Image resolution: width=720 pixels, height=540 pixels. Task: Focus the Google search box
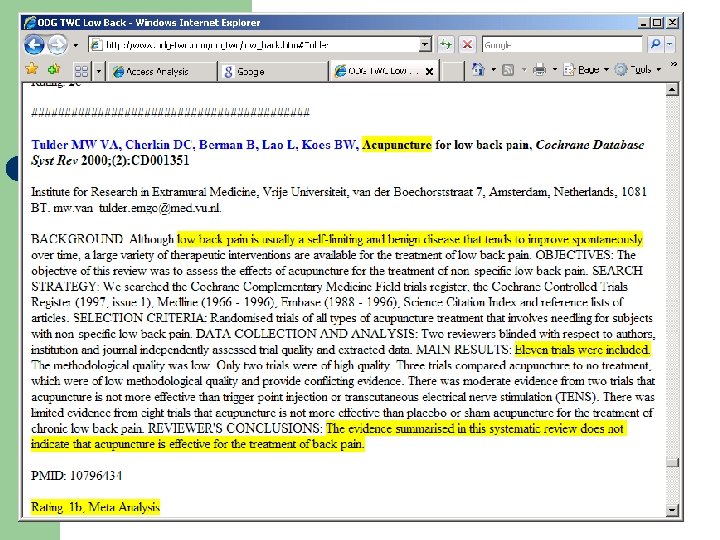click(x=562, y=45)
